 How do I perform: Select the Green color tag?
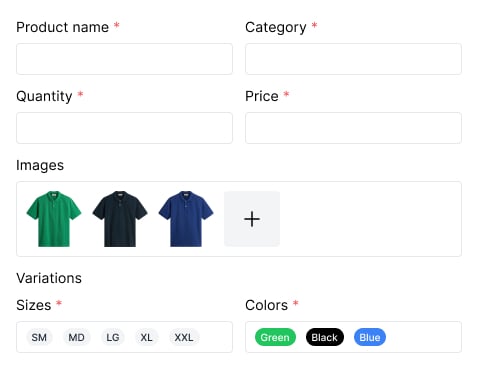[x=275, y=337]
